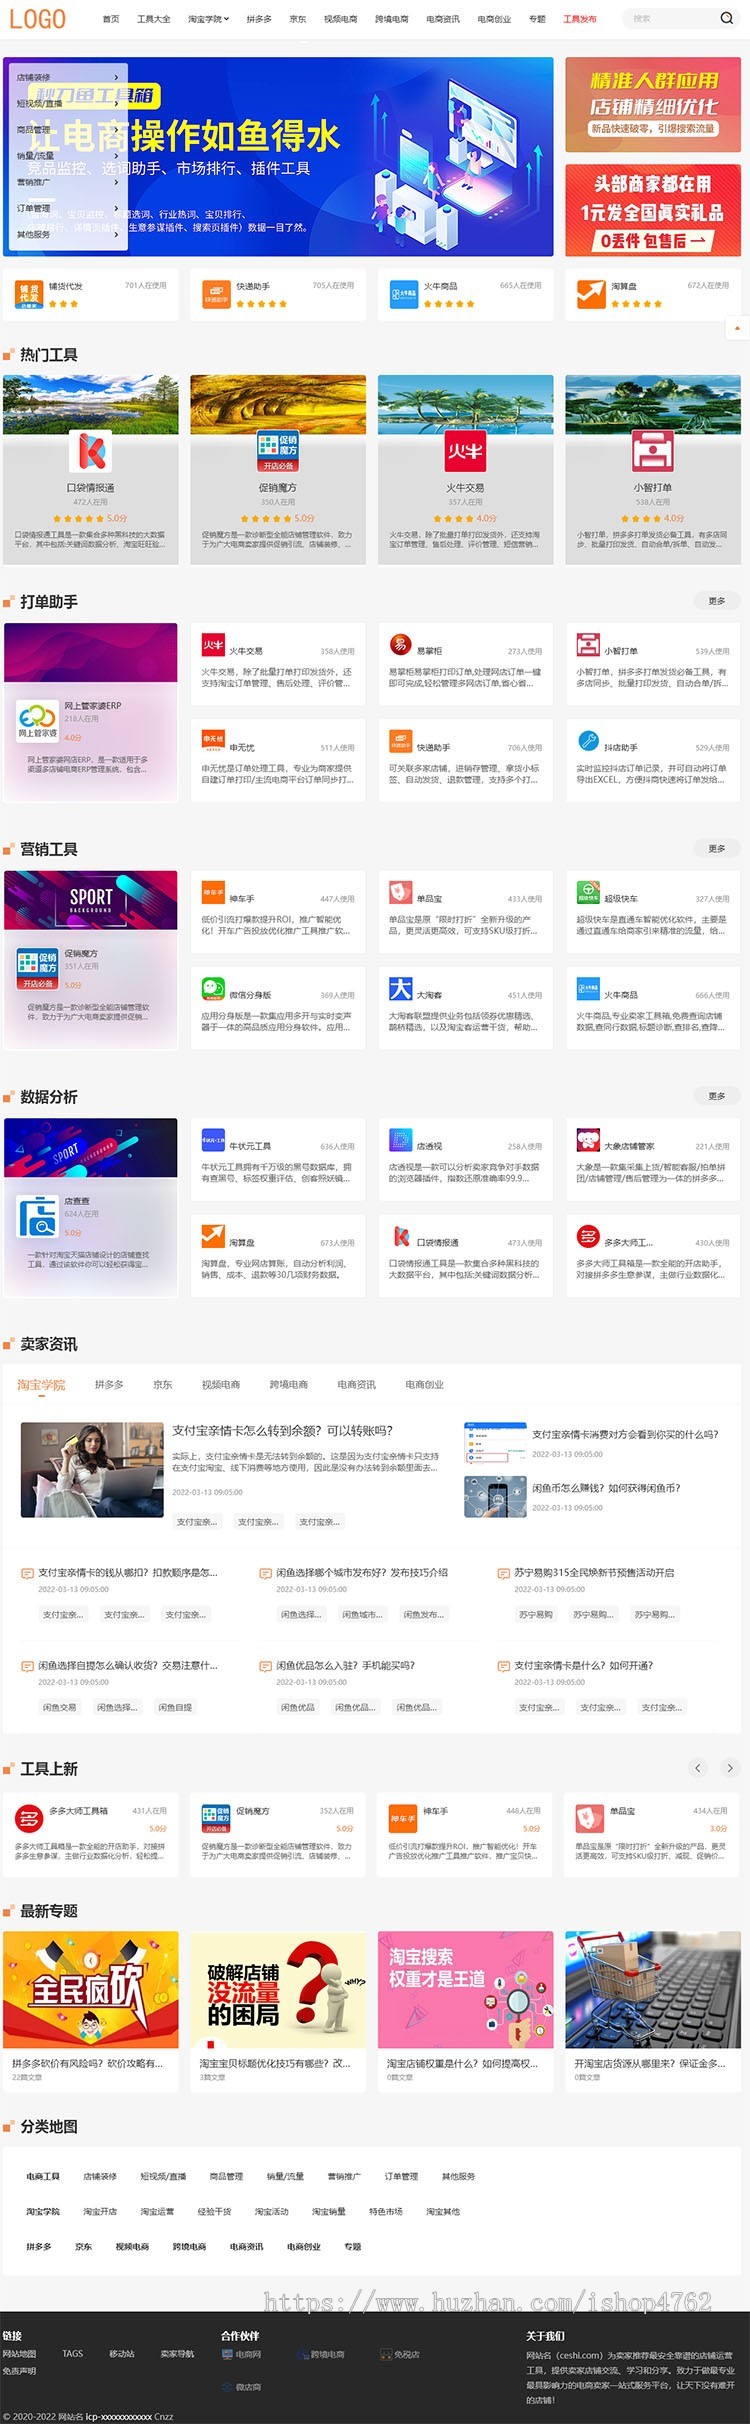Click the 抖店助手 icon in 打单助手
This screenshot has height=2424, width=750.
(x=588, y=741)
